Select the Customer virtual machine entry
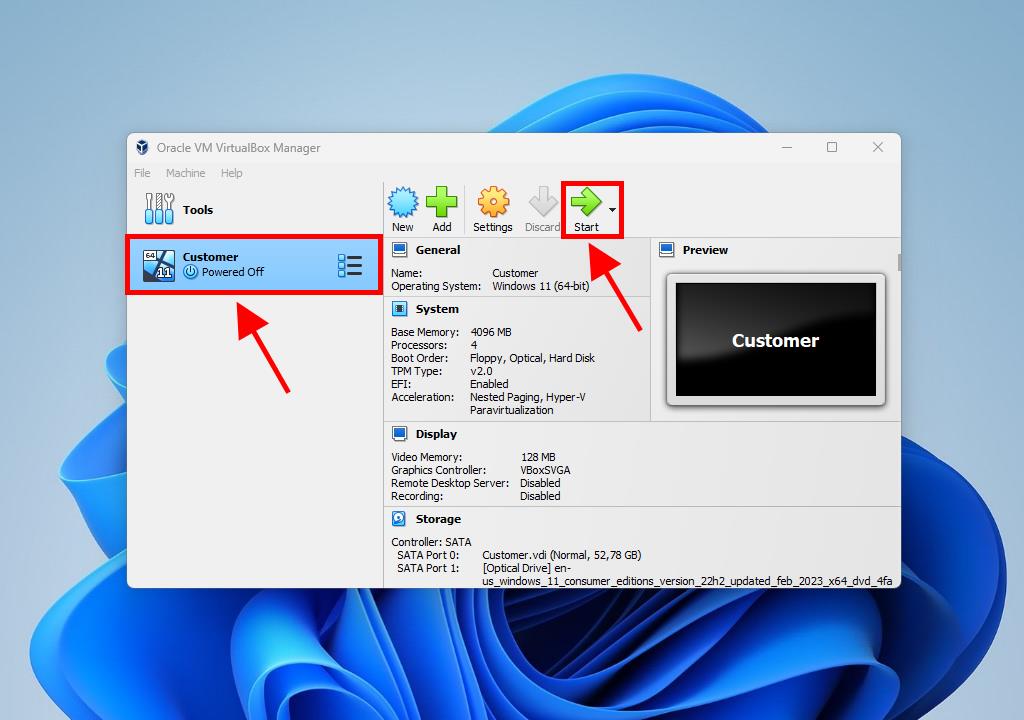 tap(240, 265)
